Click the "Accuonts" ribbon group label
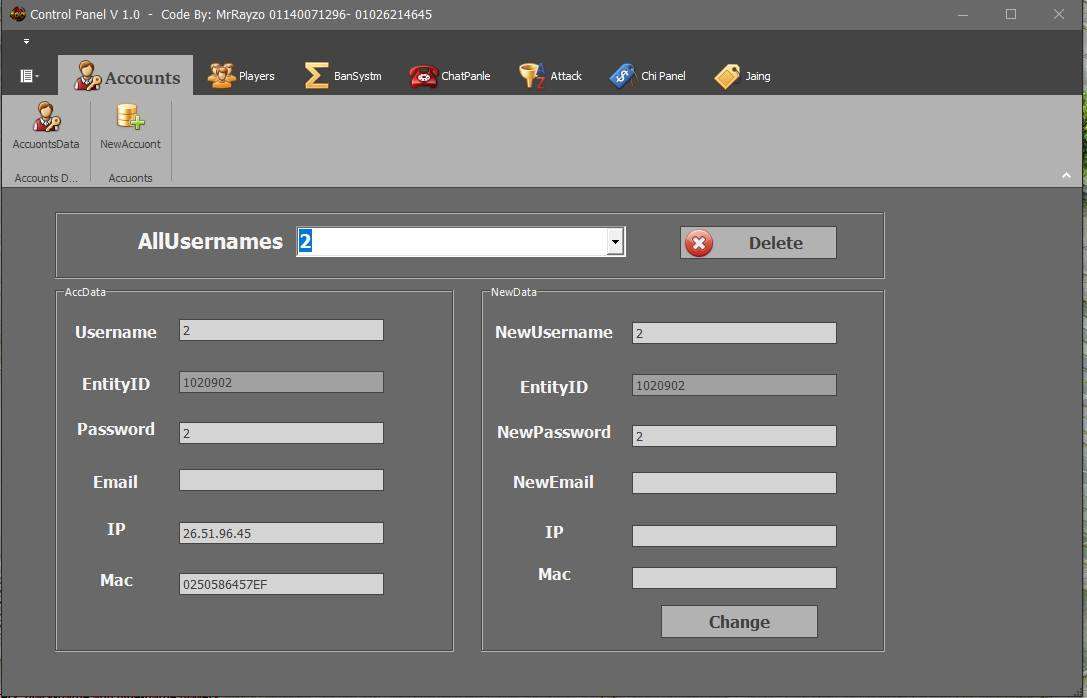The image size is (1087, 698). [x=130, y=178]
